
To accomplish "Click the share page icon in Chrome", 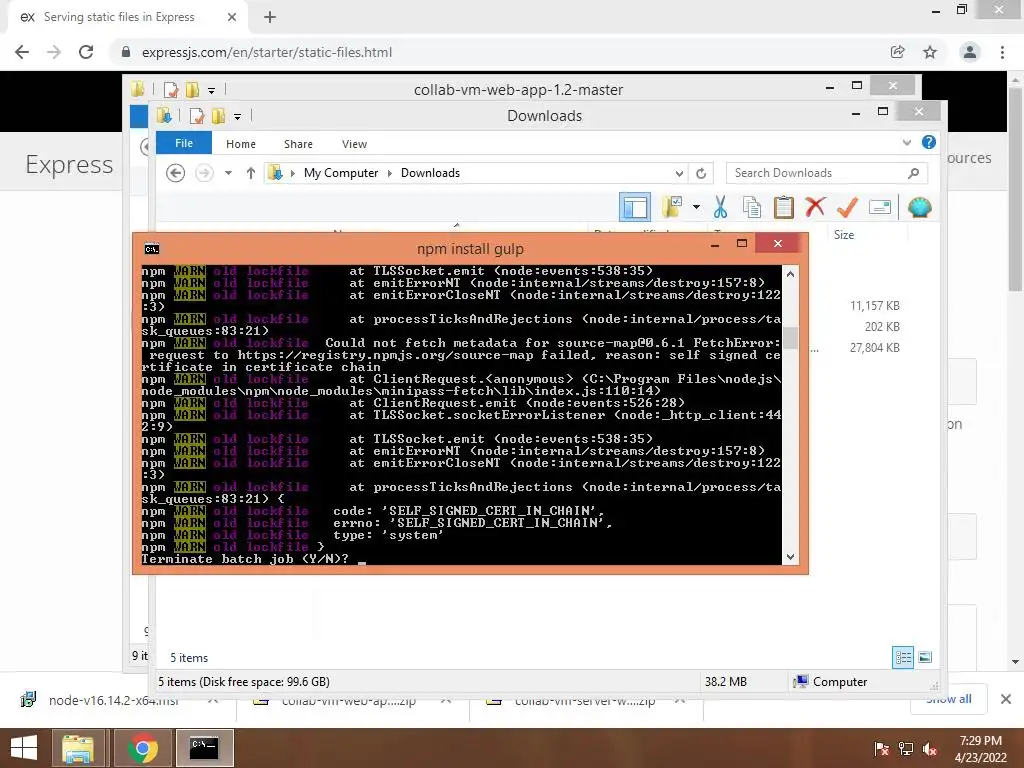I will [898, 52].
